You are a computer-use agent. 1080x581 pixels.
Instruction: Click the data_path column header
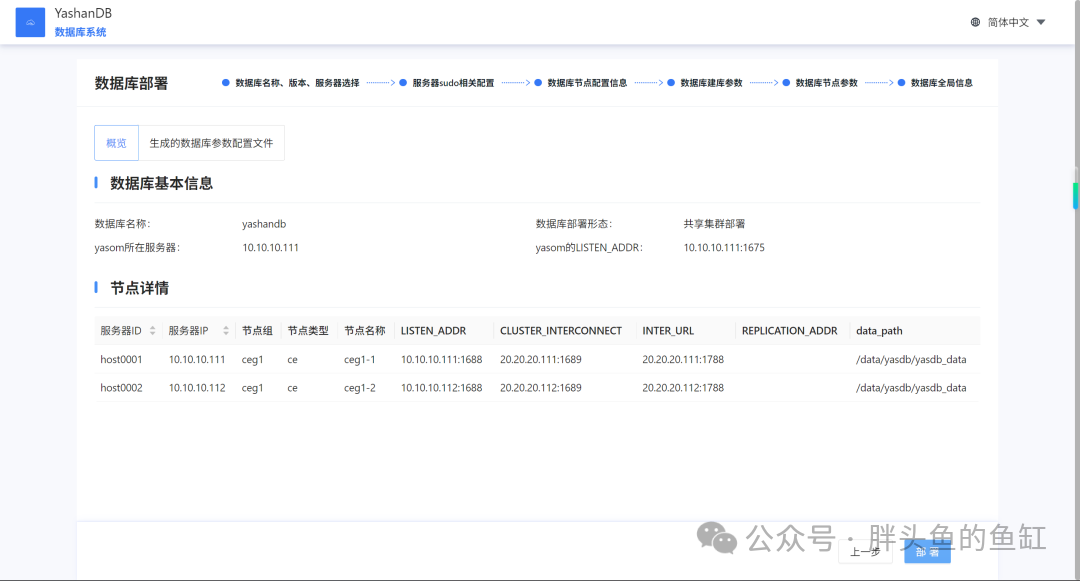point(879,330)
